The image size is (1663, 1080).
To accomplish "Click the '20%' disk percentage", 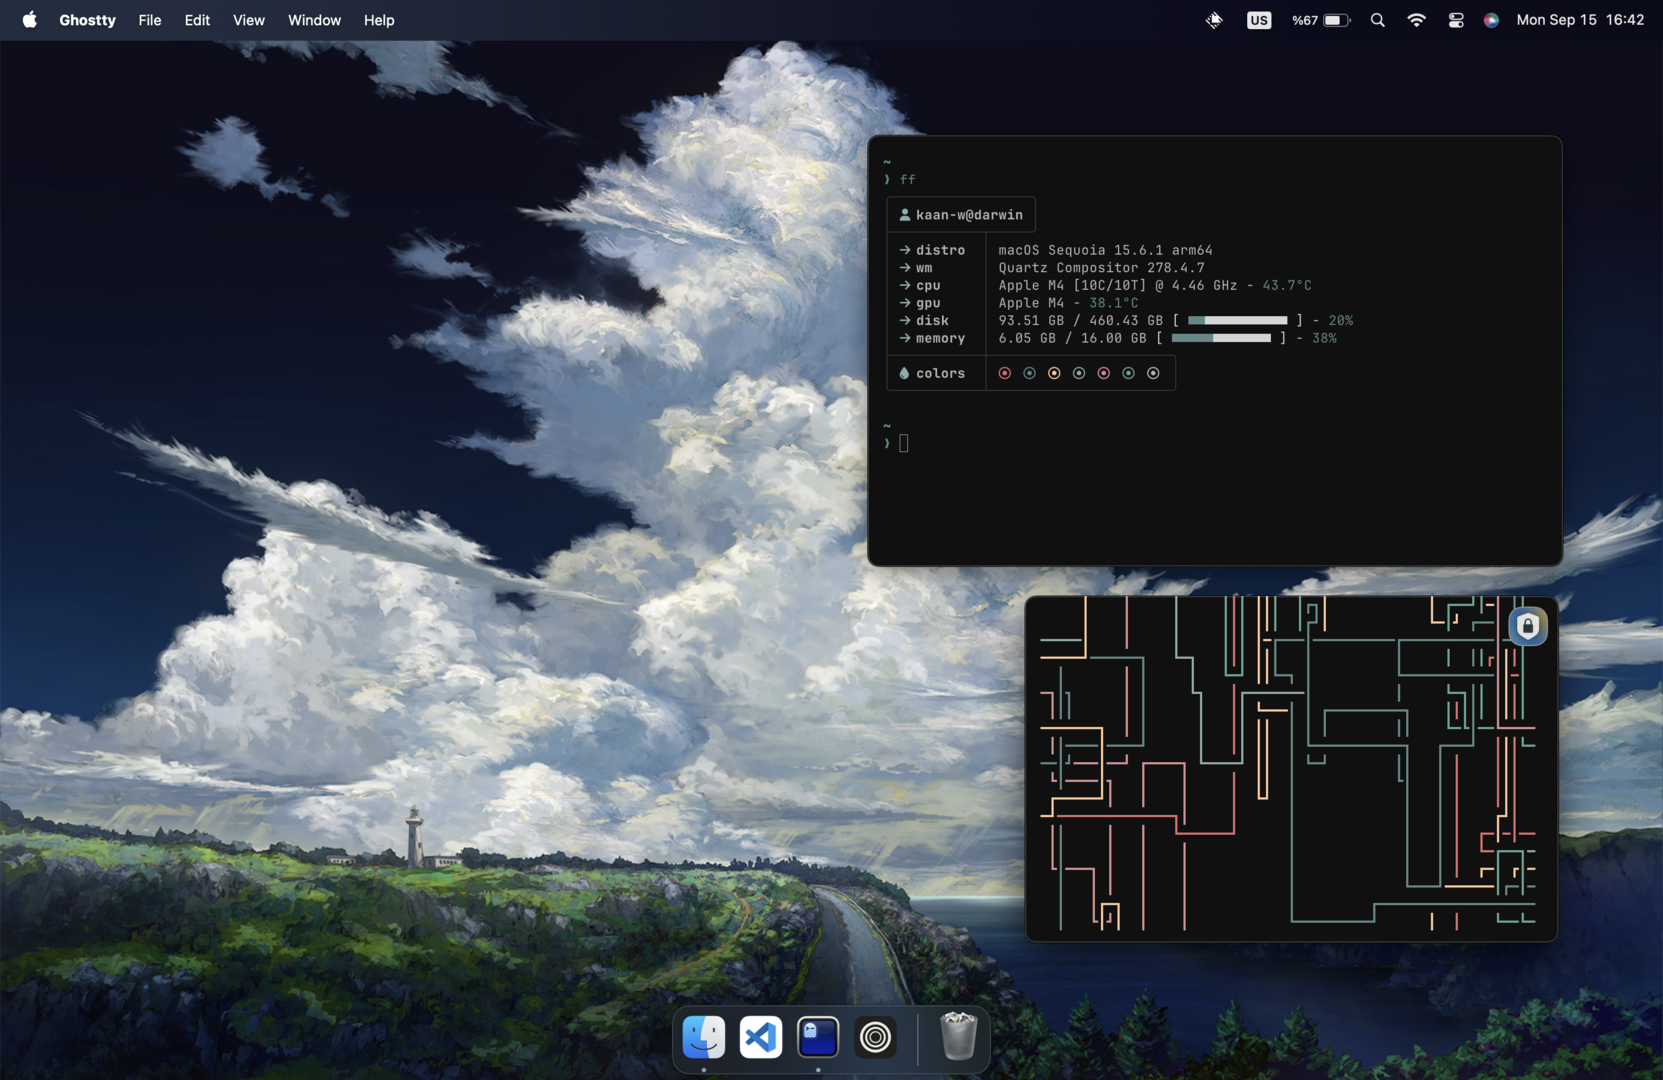I will click(x=1340, y=320).
